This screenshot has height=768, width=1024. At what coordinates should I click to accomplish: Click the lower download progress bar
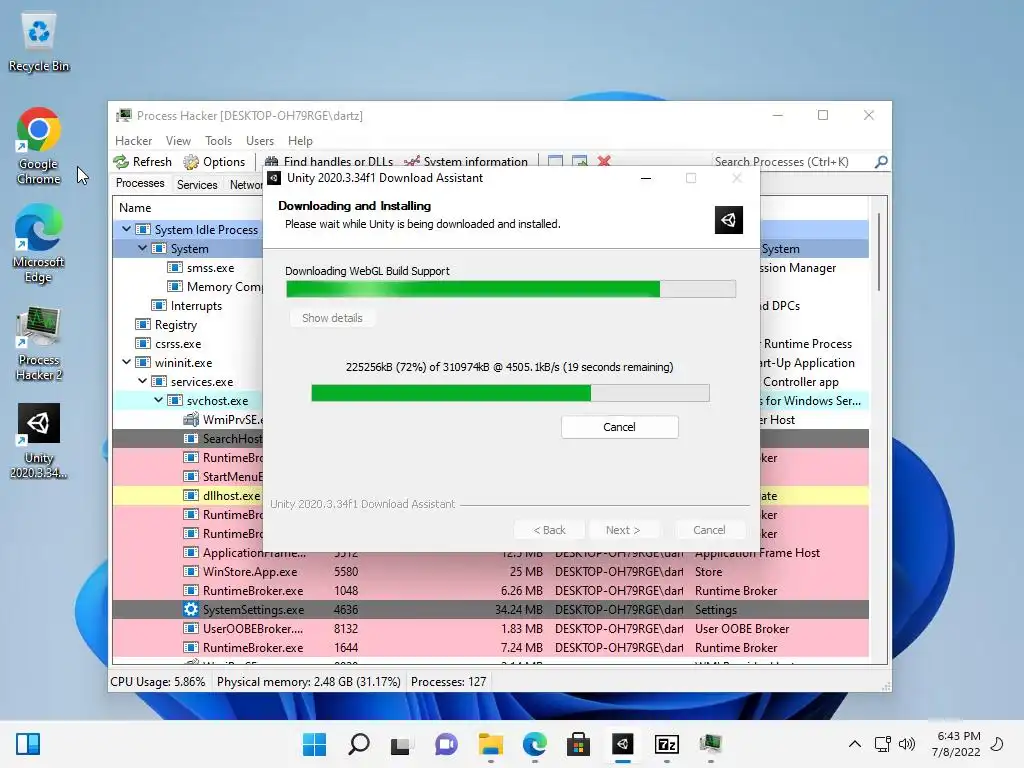(x=510, y=392)
